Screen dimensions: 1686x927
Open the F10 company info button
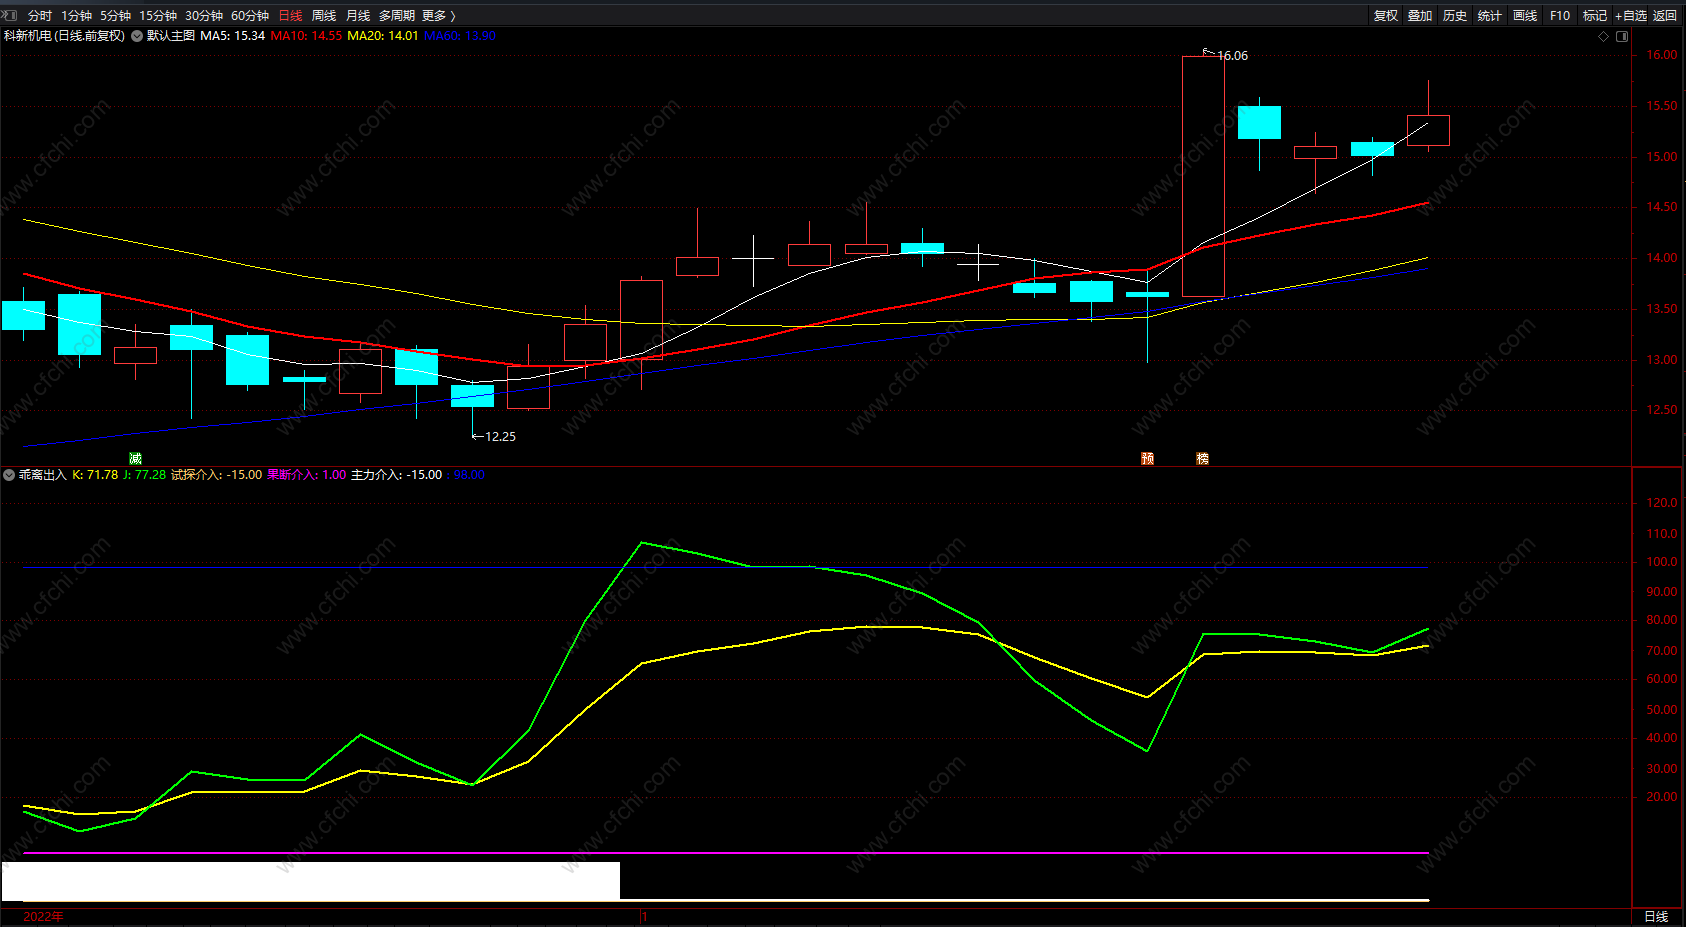click(x=1560, y=16)
